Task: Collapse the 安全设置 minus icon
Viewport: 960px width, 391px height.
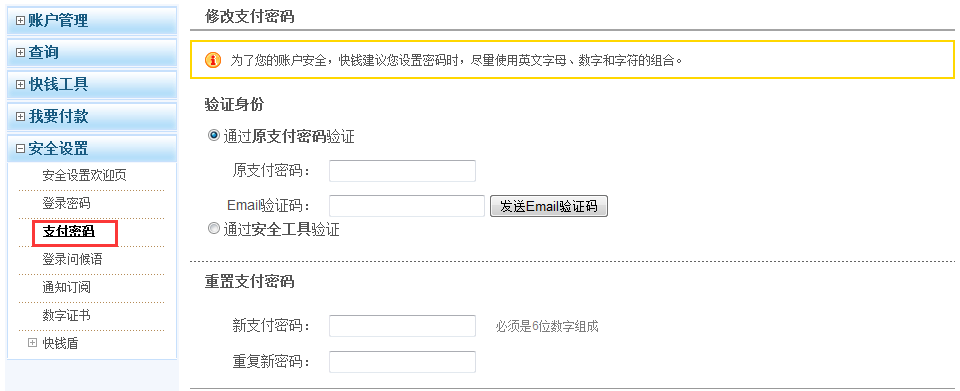Action: [x=21, y=148]
